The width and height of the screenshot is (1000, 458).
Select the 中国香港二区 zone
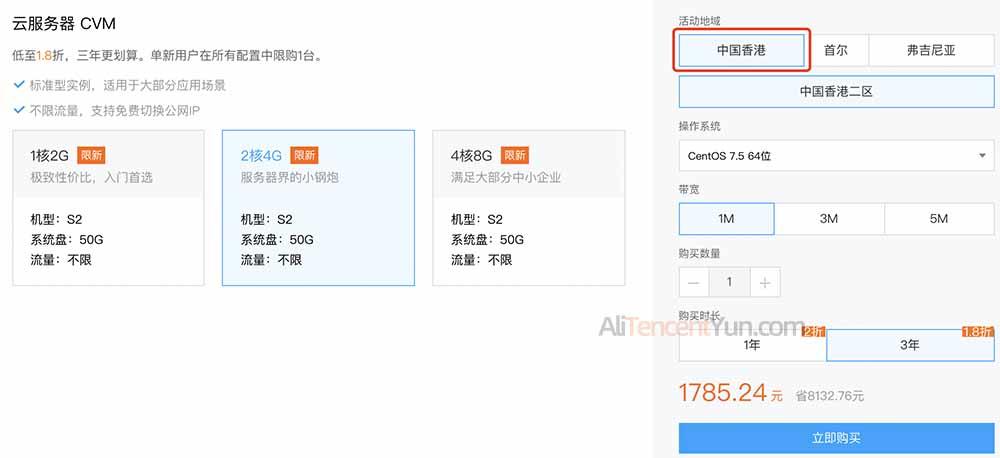pyautogui.click(x=837, y=92)
